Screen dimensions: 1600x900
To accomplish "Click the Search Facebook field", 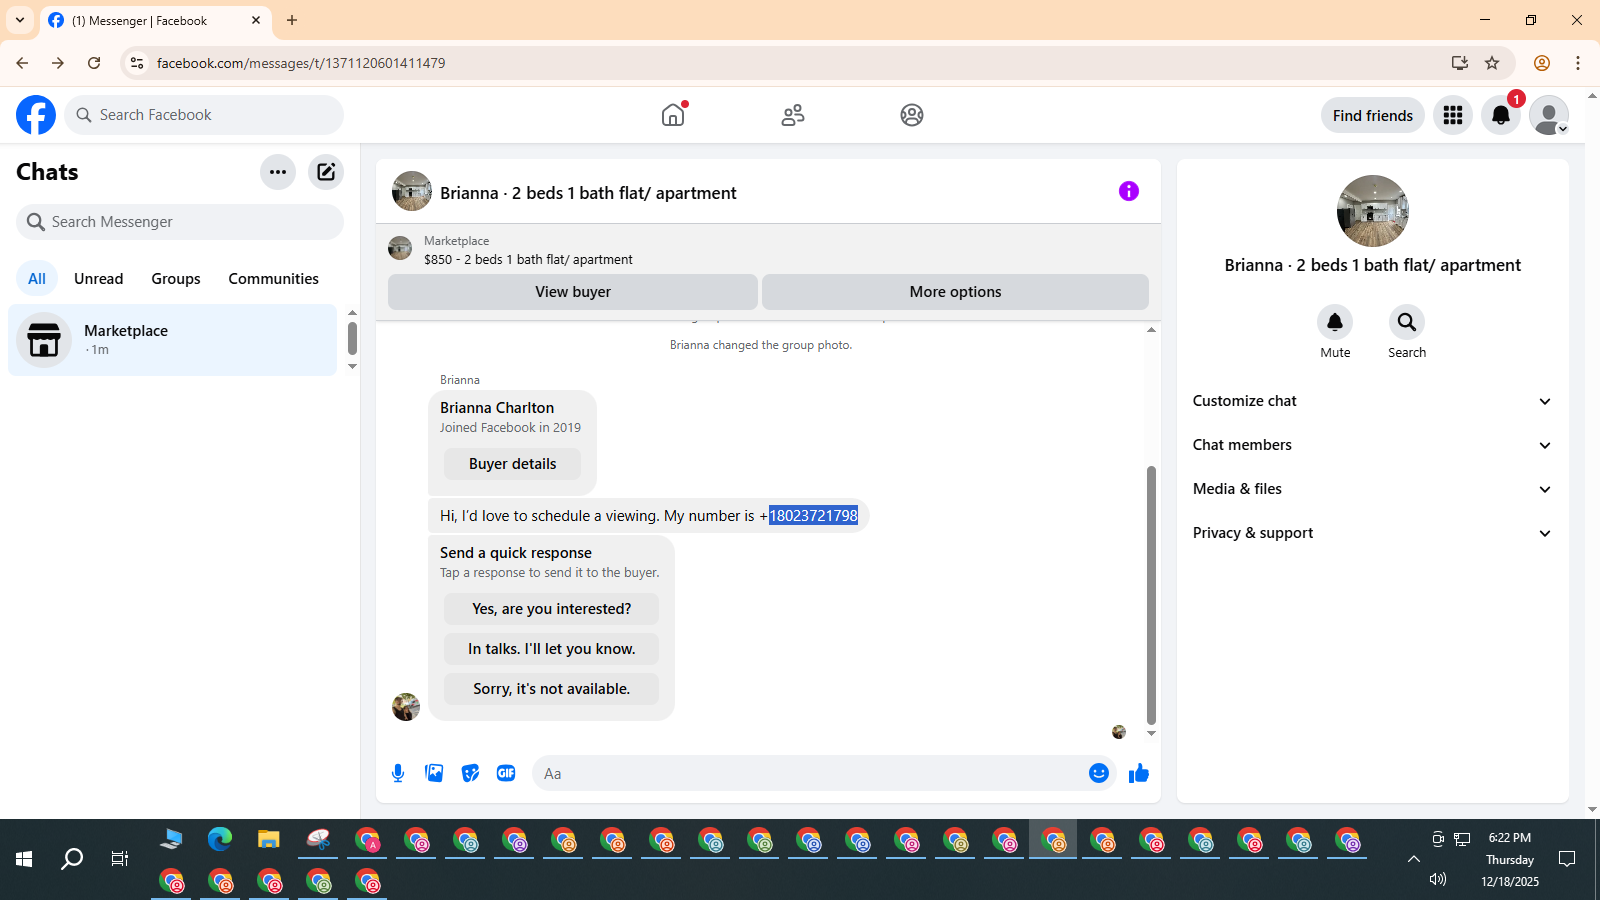I will tap(204, 115).
